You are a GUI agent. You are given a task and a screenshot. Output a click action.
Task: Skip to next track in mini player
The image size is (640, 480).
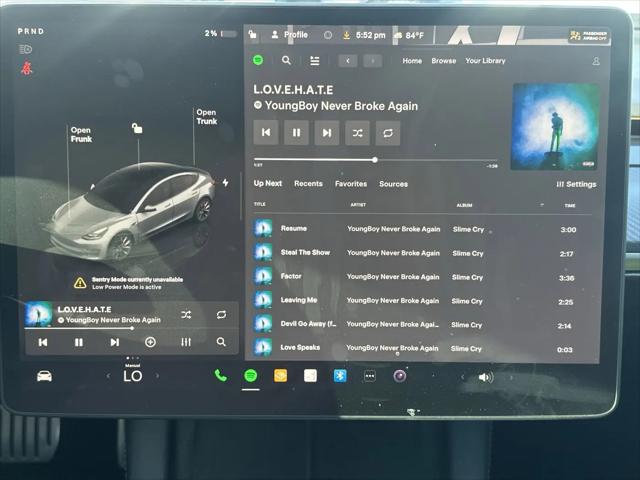click(115, 342)
